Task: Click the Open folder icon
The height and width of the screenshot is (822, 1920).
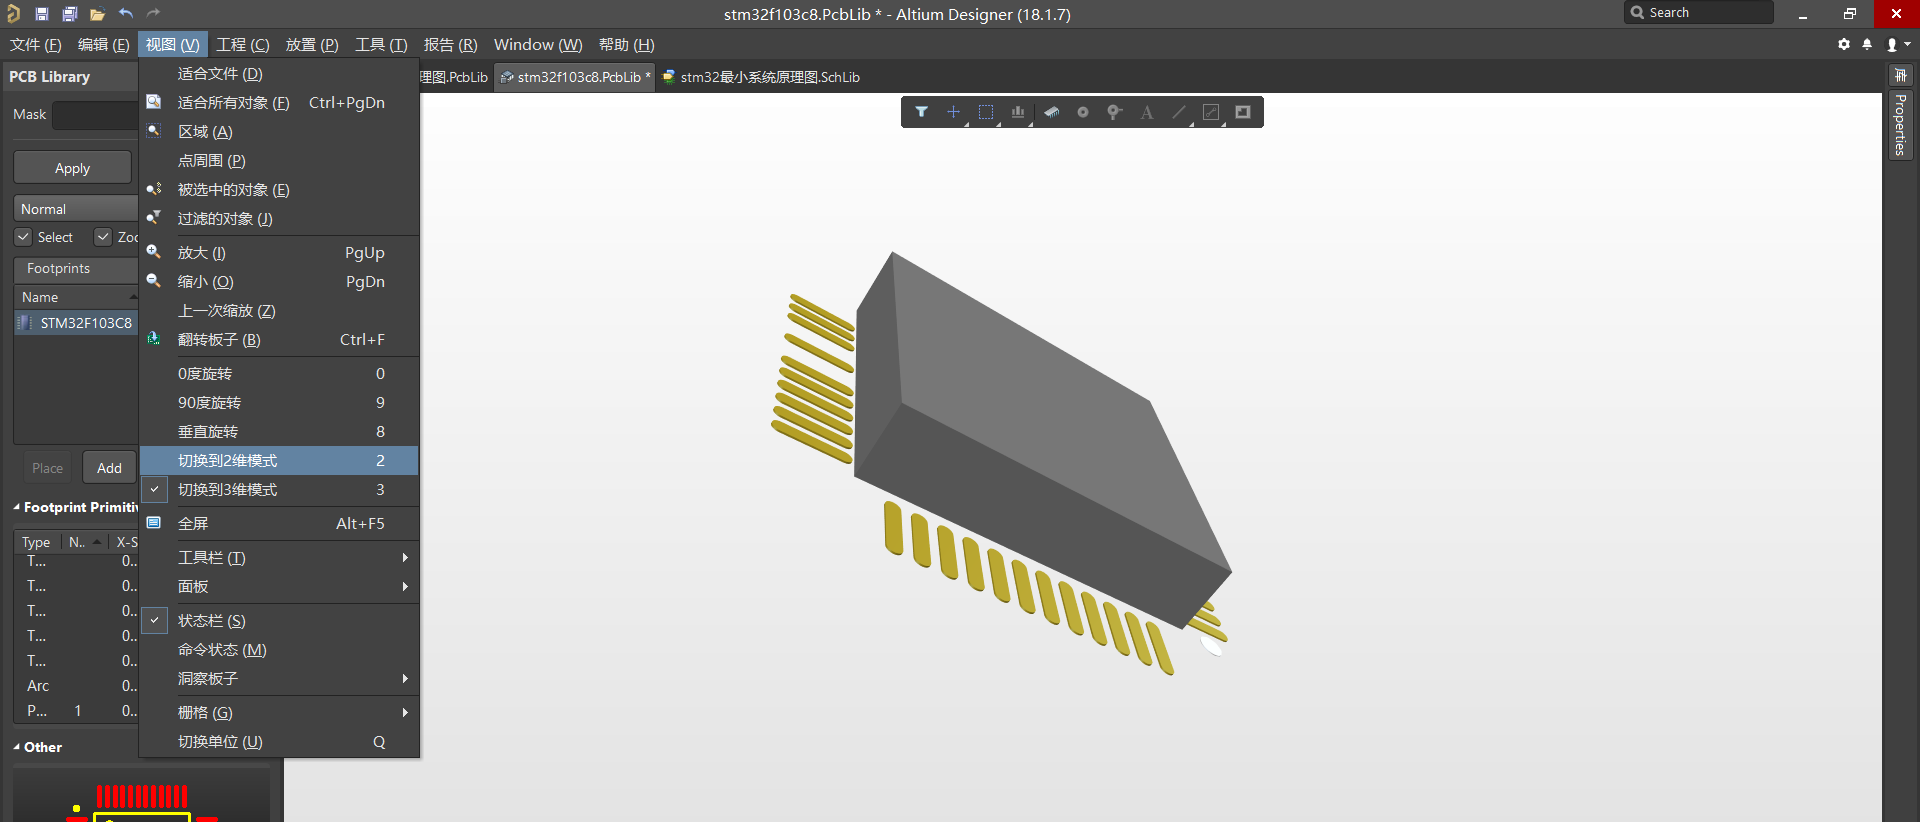Action: tap(97, 14)
